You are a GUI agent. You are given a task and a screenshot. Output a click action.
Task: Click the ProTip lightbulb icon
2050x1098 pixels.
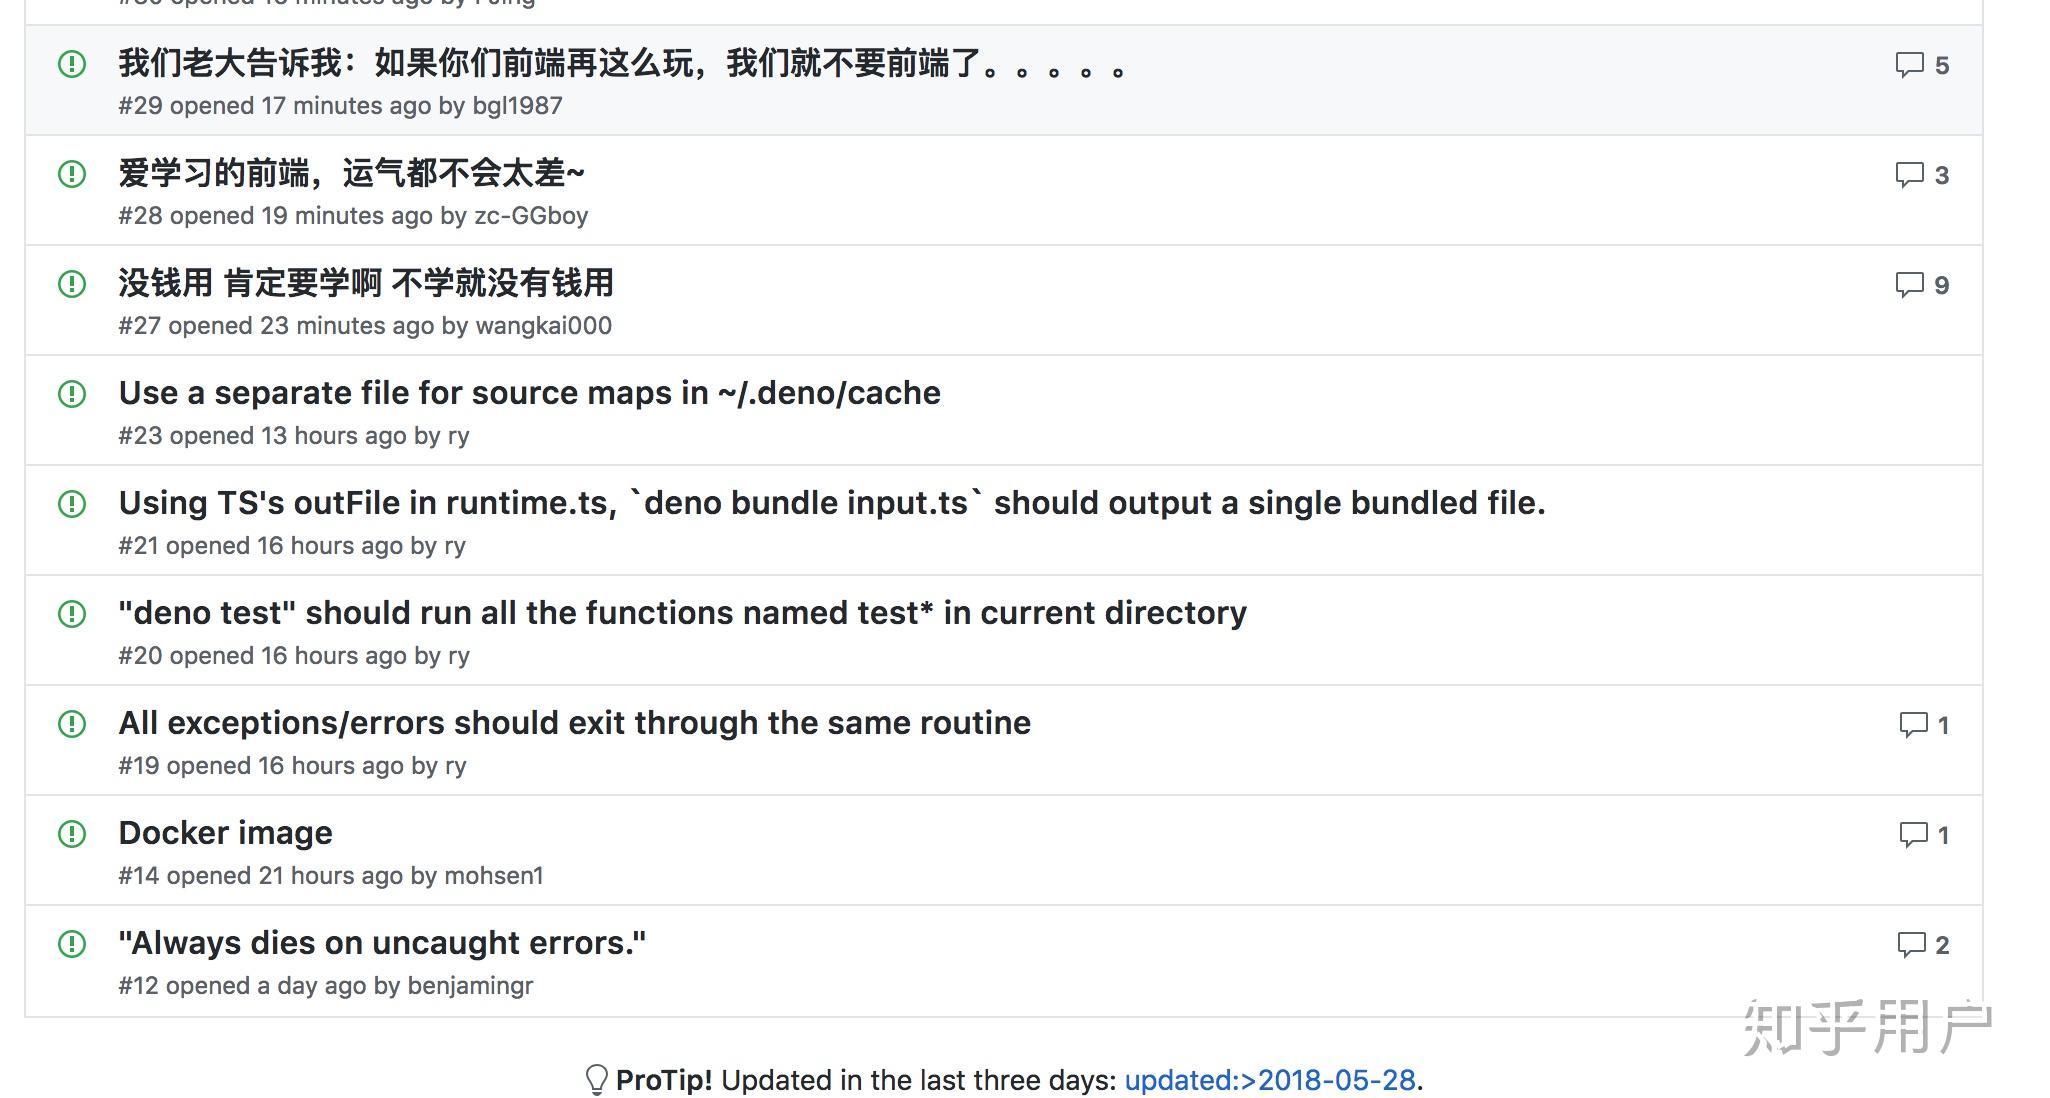click(596, 1080)
